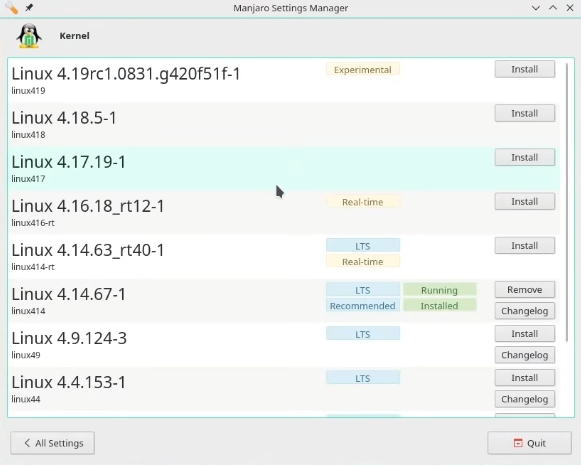Minimize the window with down chevron

pyautogui.click(x=535, y=8)
